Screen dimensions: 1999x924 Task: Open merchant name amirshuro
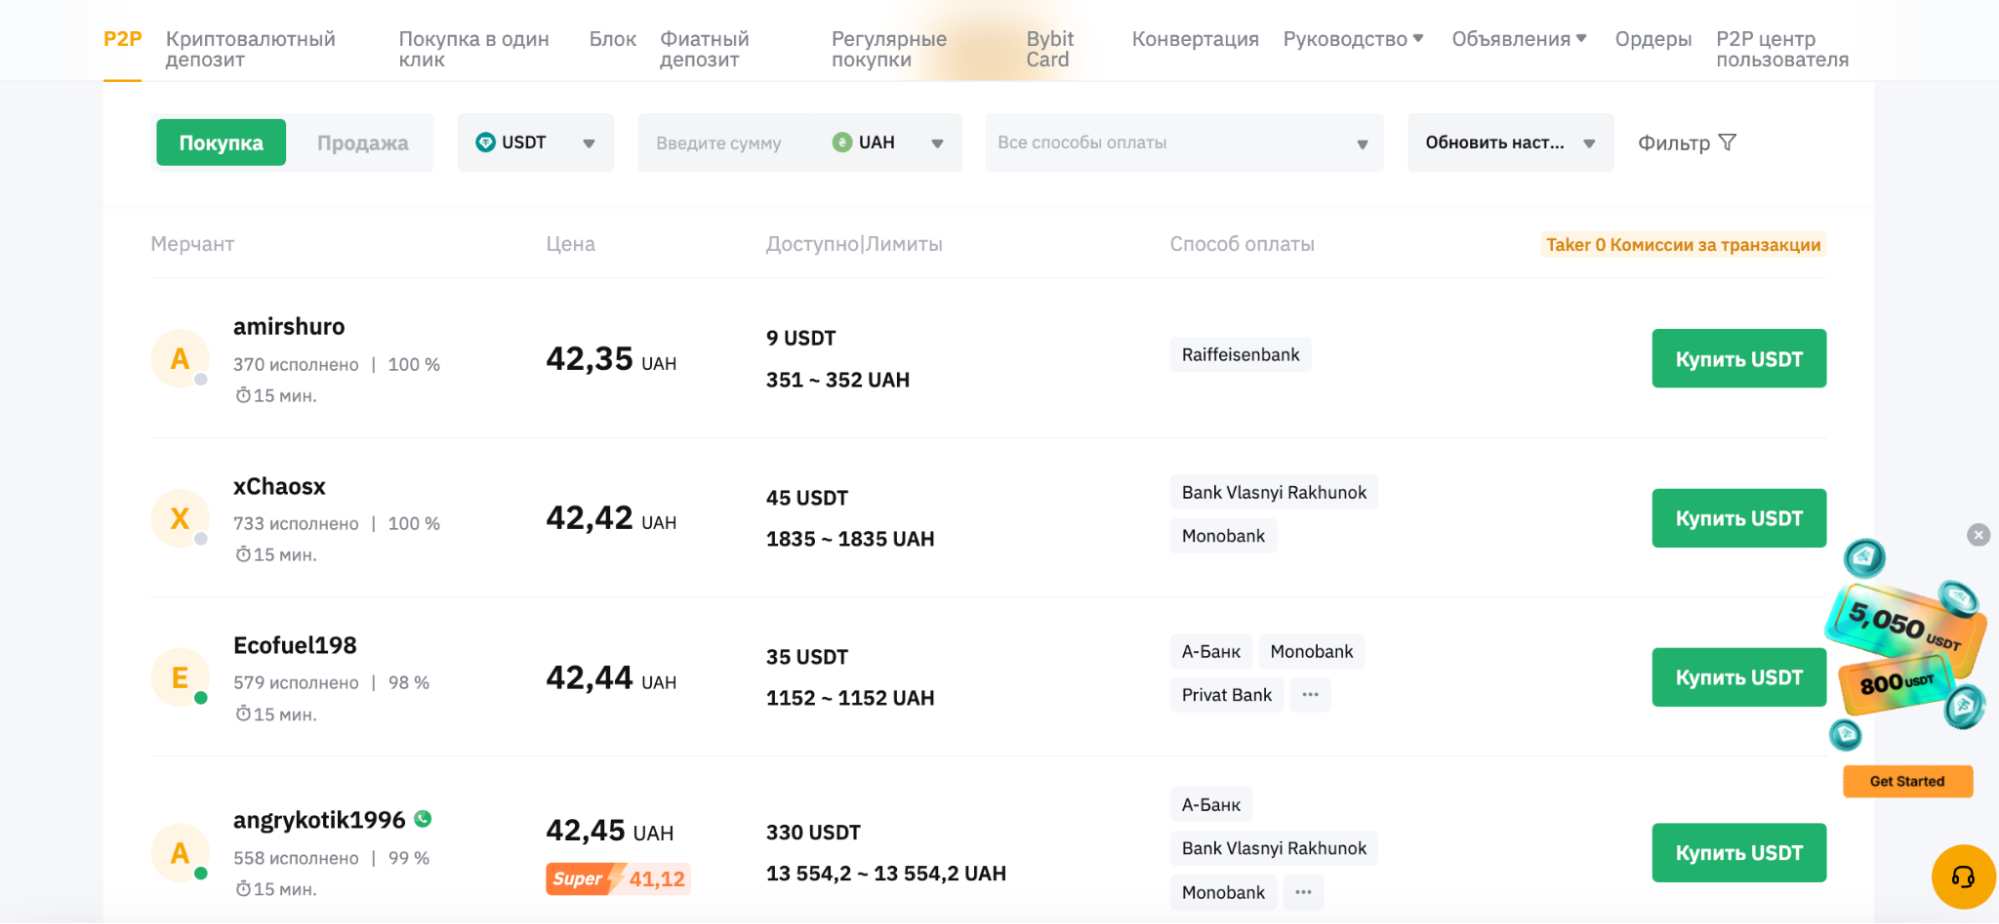coord(289,326)
